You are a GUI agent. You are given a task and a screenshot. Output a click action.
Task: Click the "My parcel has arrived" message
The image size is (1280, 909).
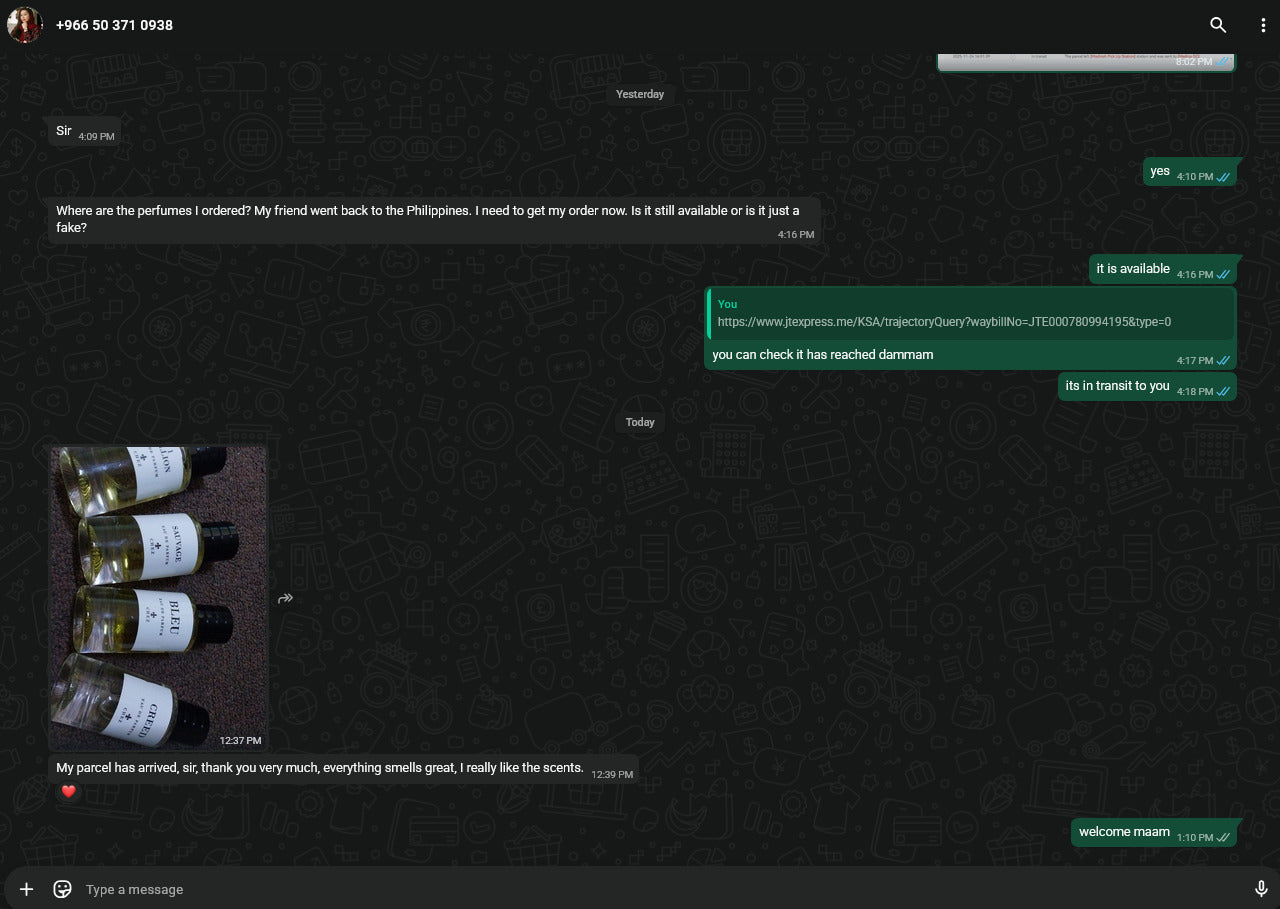[320, 768]
